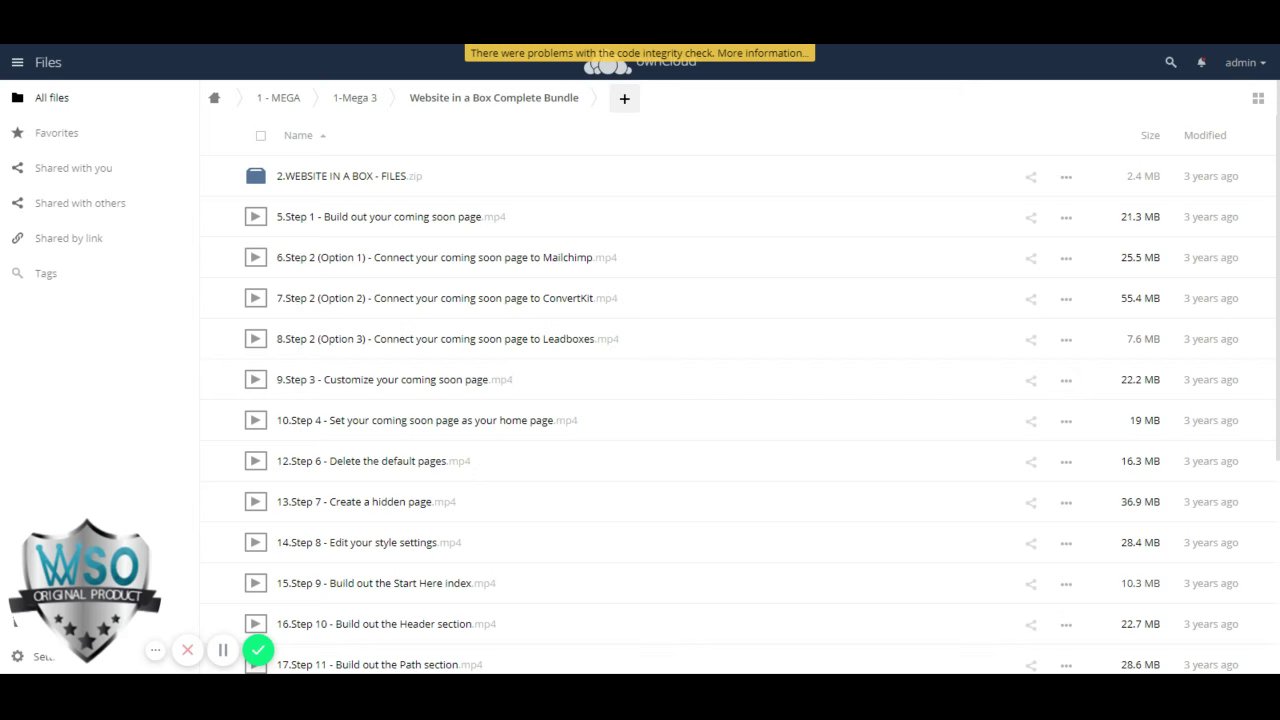
Task: Sort by Modified column header
Action: pos(1205,135)
